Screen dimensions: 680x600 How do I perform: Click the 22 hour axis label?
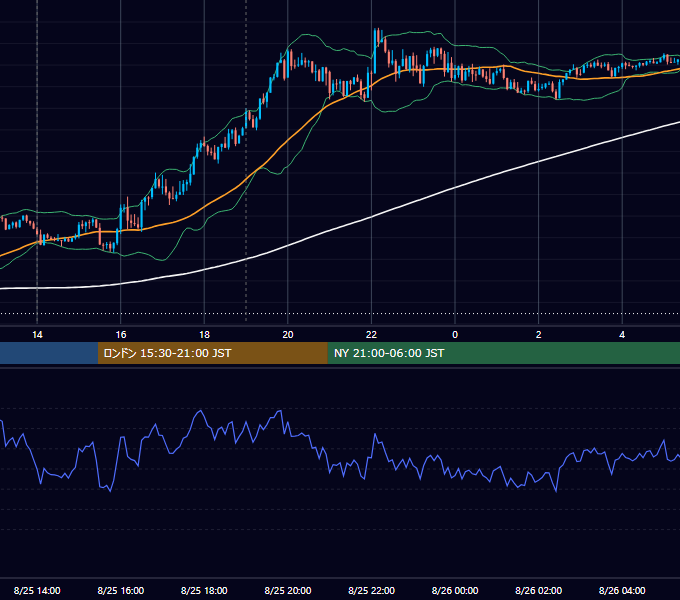[x=371, y=335]
